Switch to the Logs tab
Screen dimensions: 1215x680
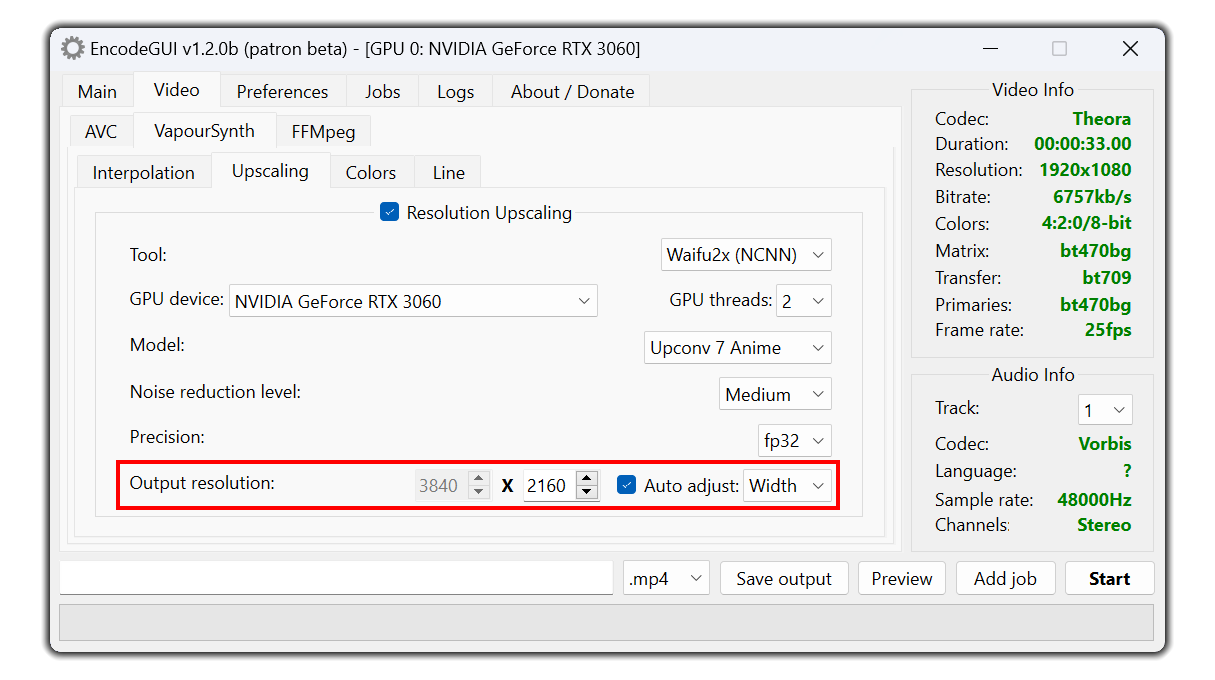(455, 91)
